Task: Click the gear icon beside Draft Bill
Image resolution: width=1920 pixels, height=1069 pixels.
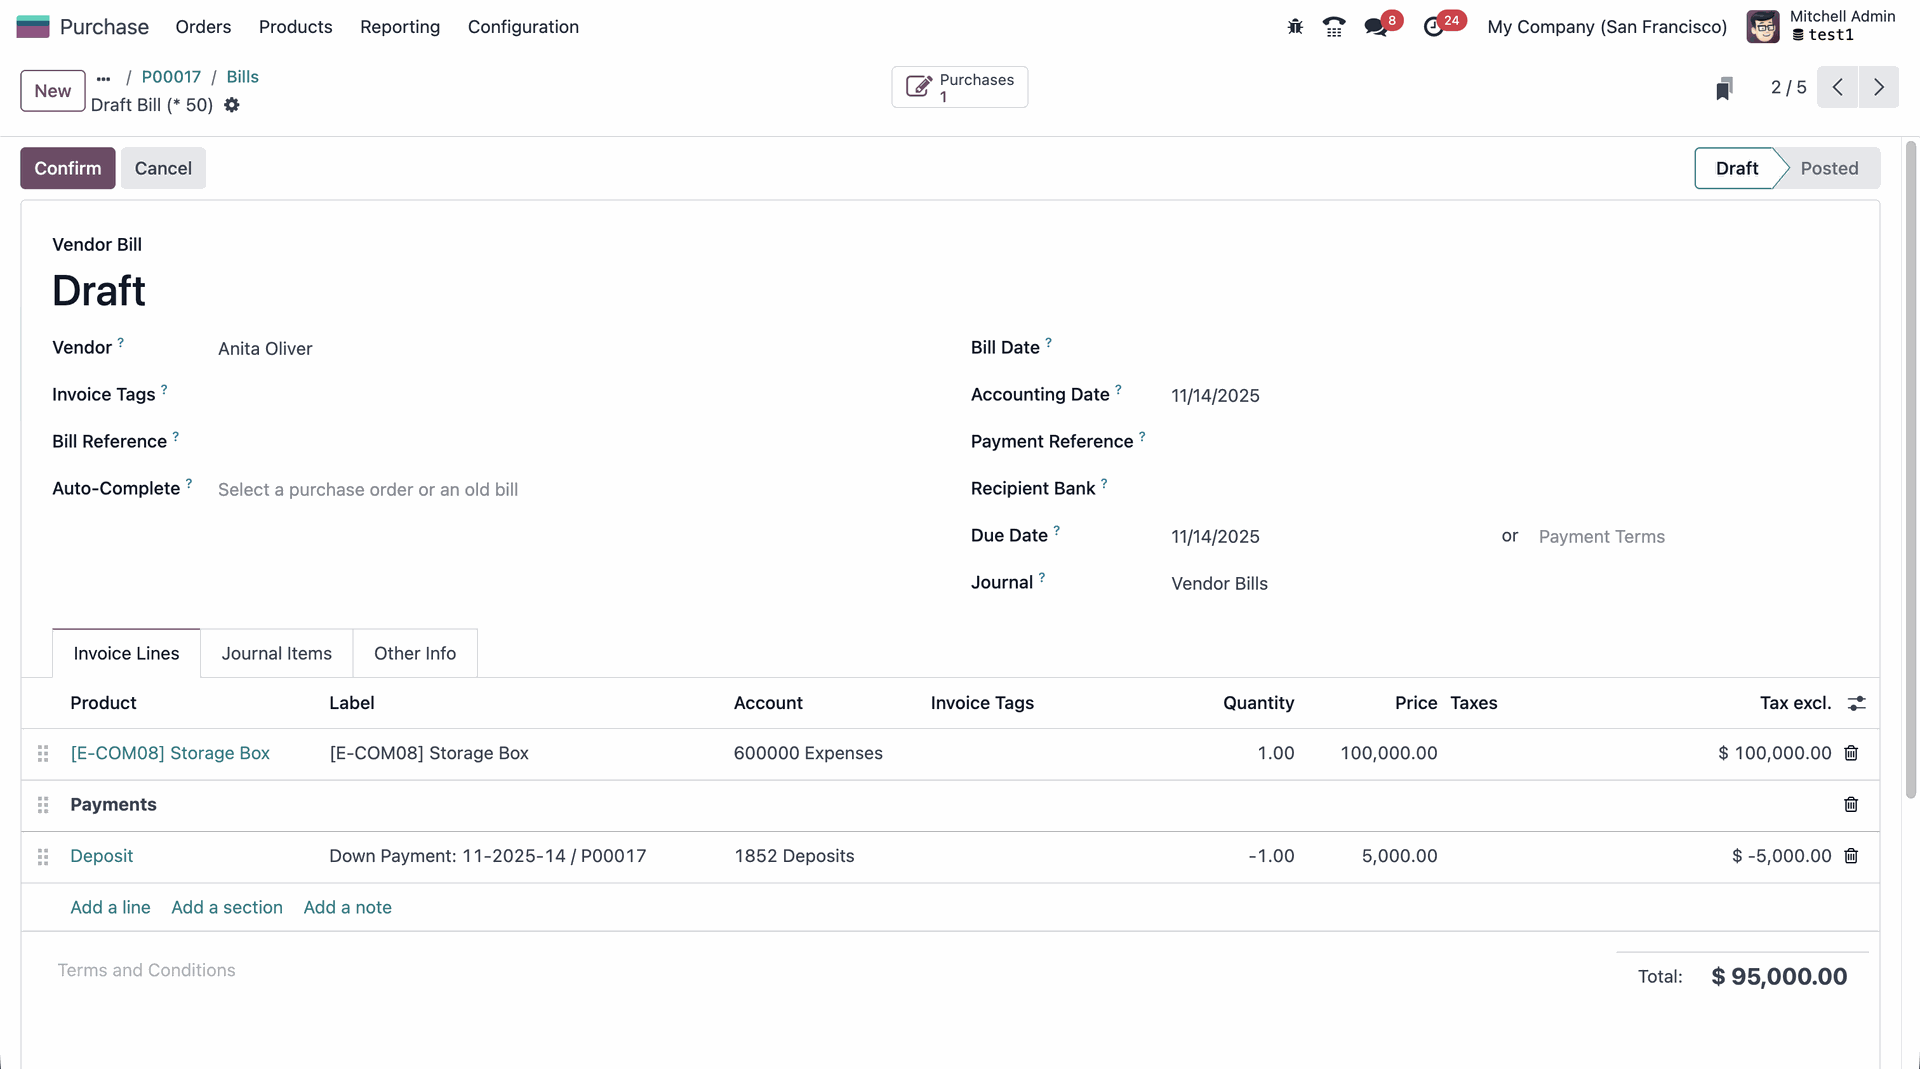Action: point(232,105)
